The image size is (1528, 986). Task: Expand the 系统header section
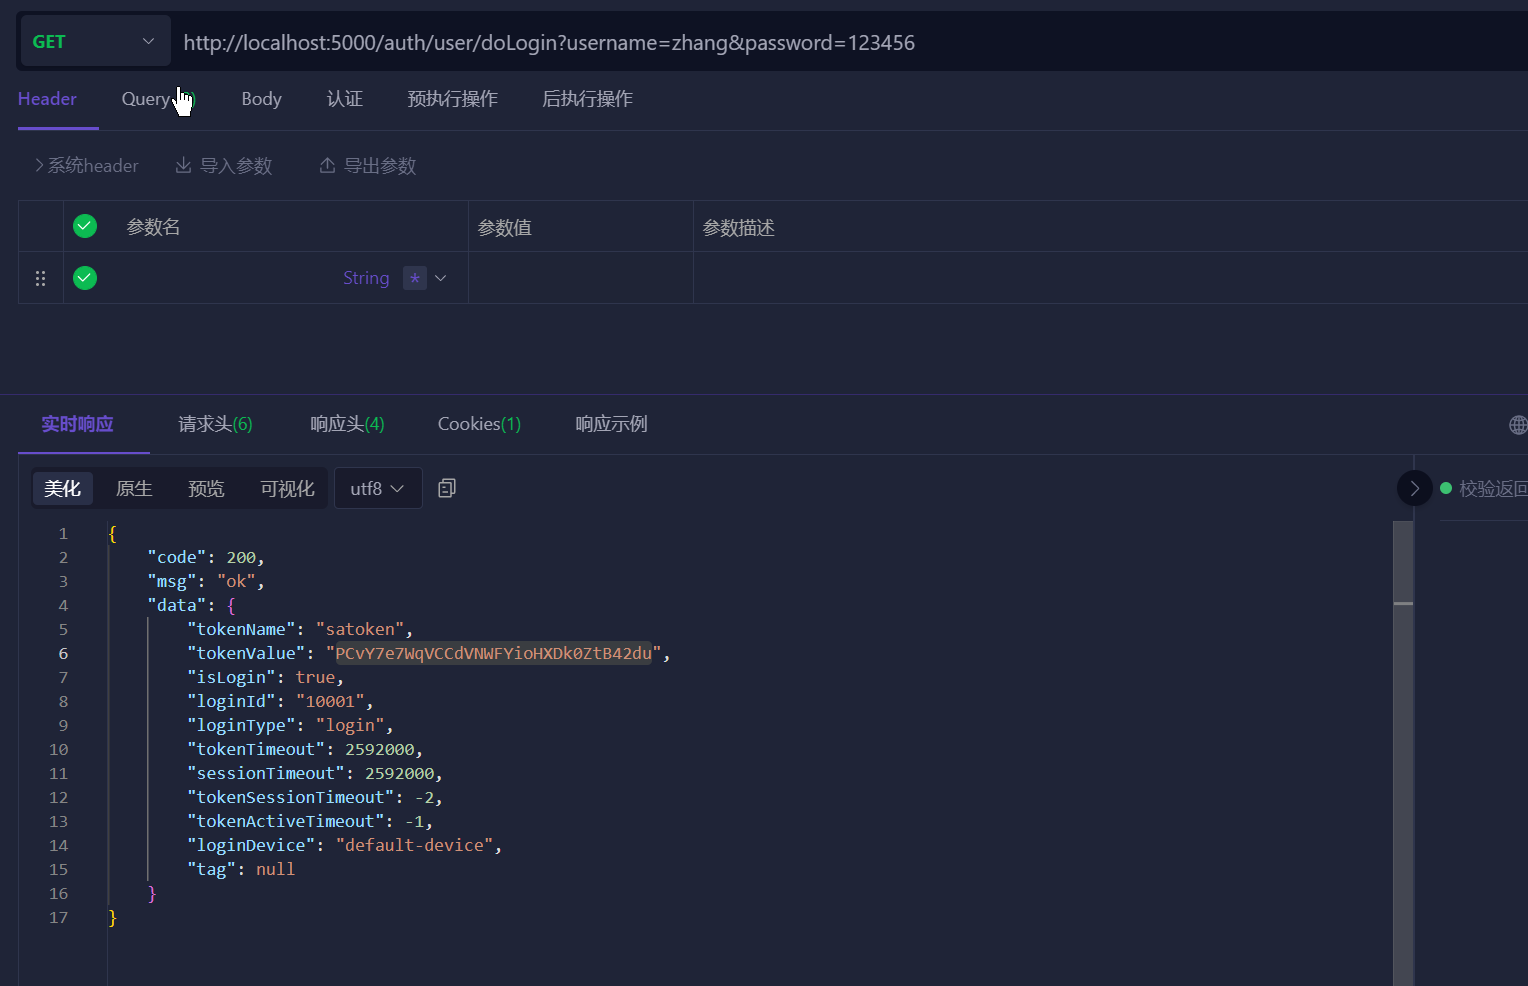click(86, 166)
